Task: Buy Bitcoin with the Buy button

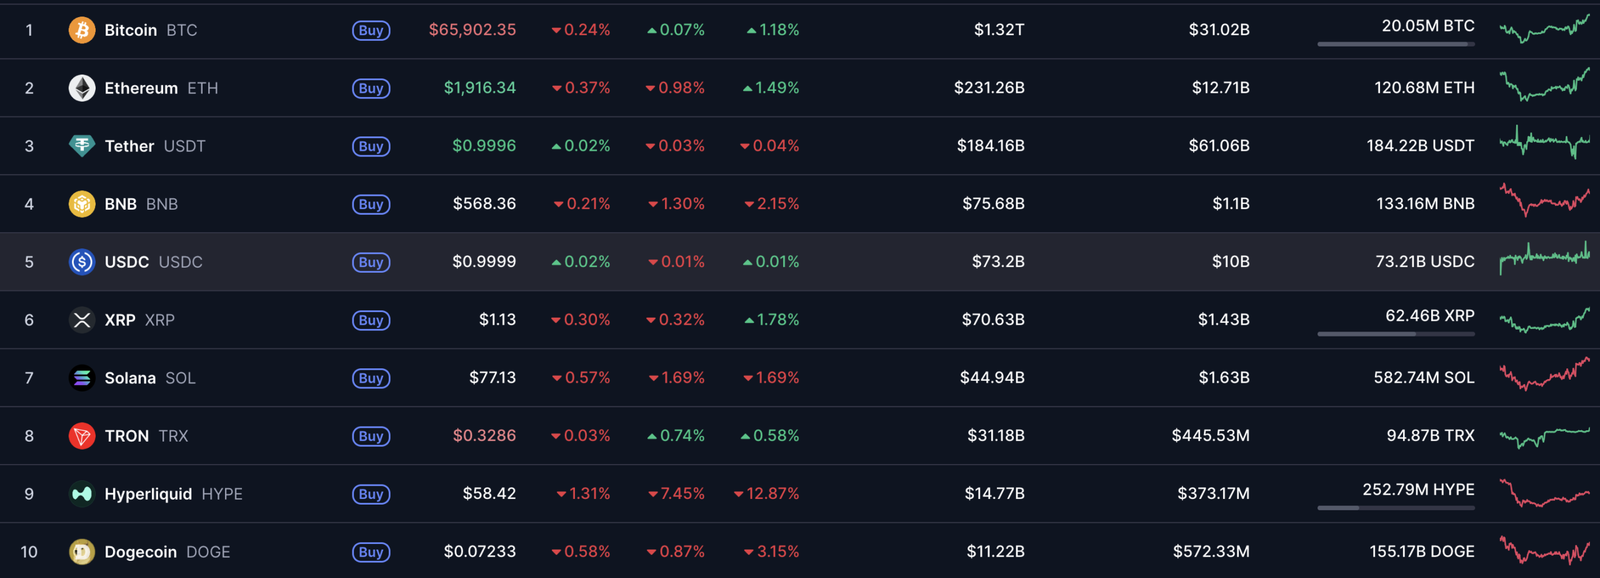Action: point(371,31)
